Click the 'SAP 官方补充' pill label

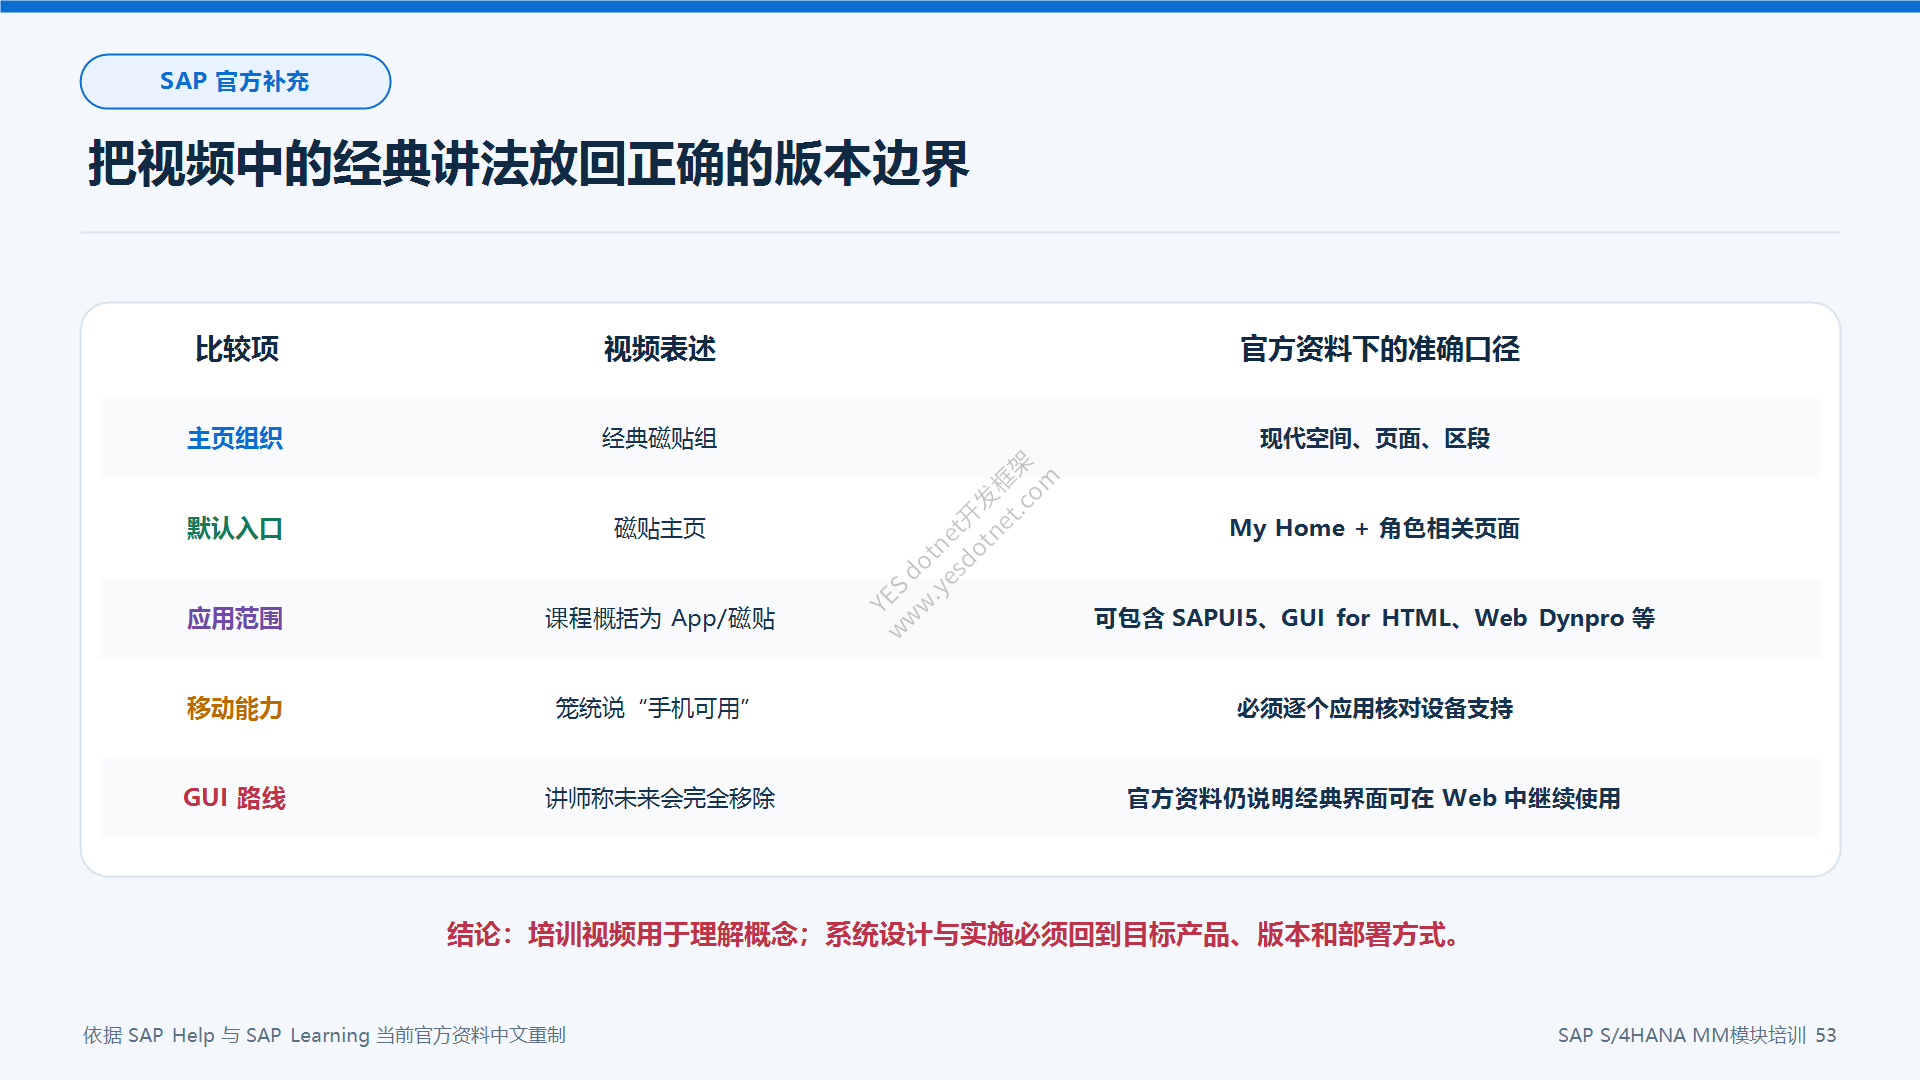coord(235,81)
